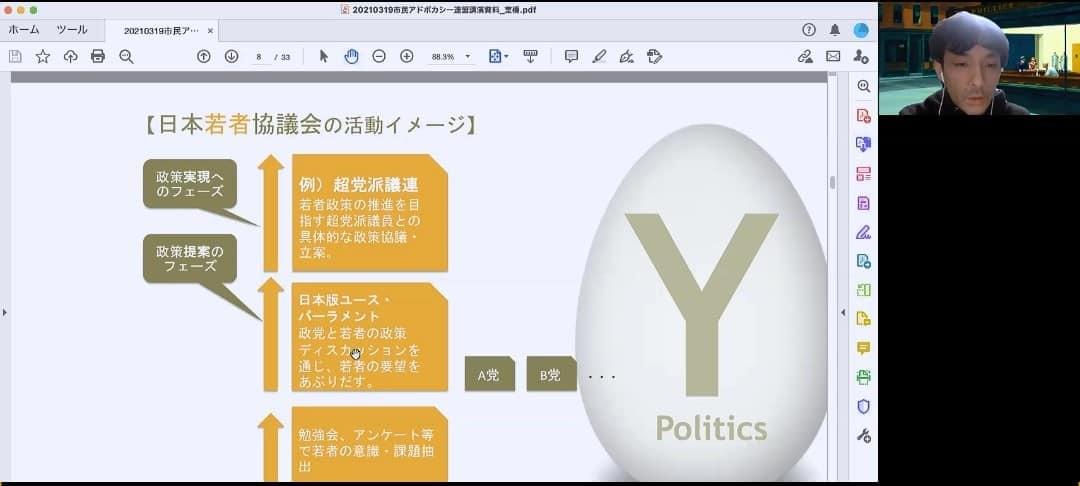Go to the next page arrow
The image size is (1080, 486).
[x=231, y=56]
